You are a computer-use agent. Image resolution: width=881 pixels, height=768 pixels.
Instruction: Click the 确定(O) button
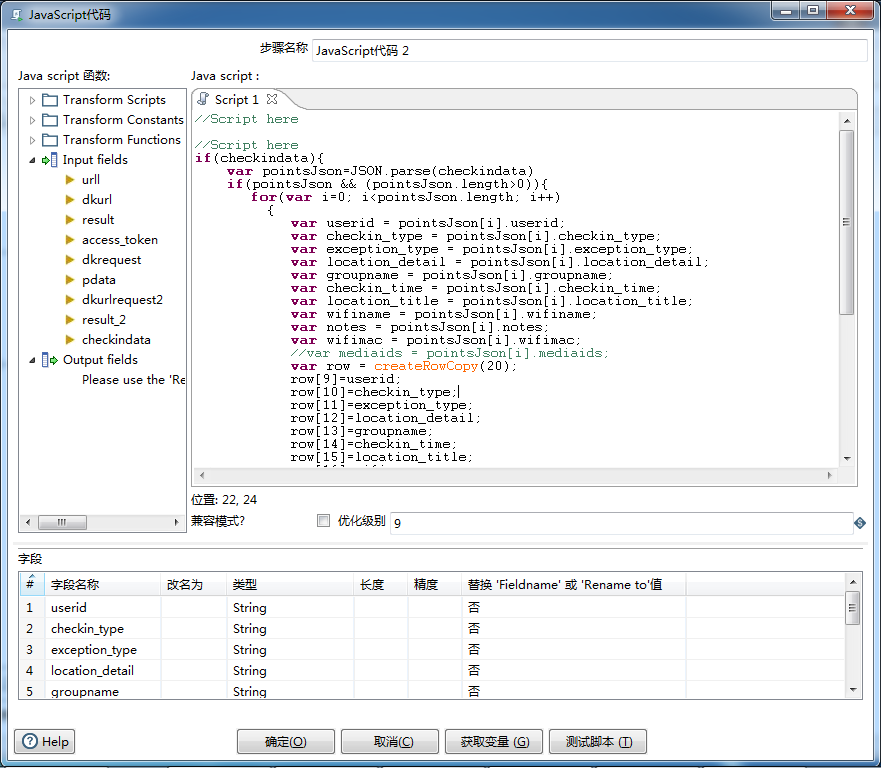tap(285, 742)
